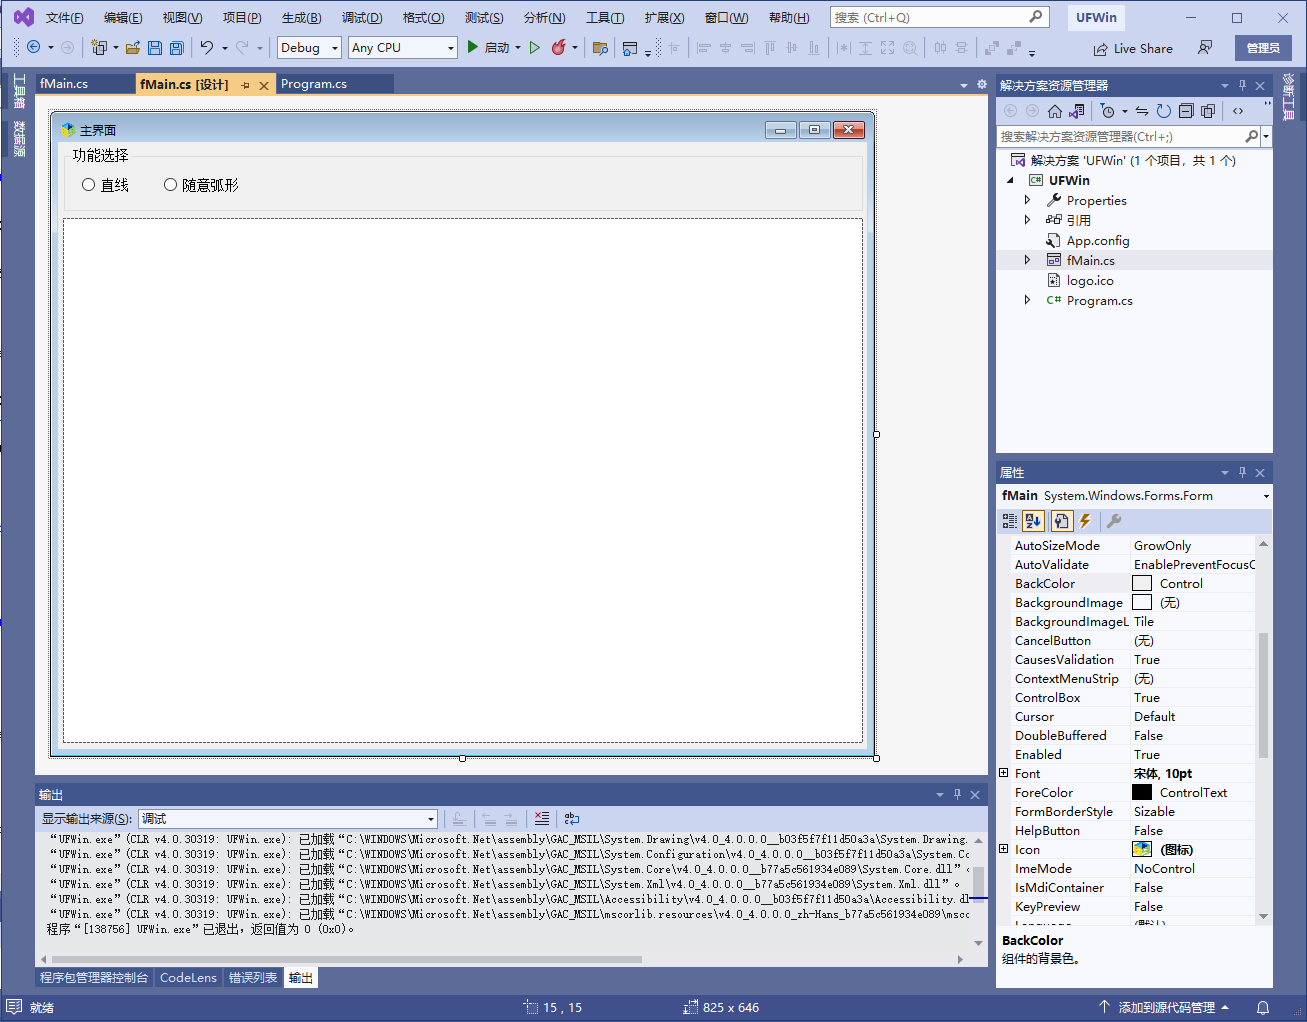This screenshot has height=1022, width=1307.
Task: Show property pages icon in Properties panel
Action: pos(1062,521)
